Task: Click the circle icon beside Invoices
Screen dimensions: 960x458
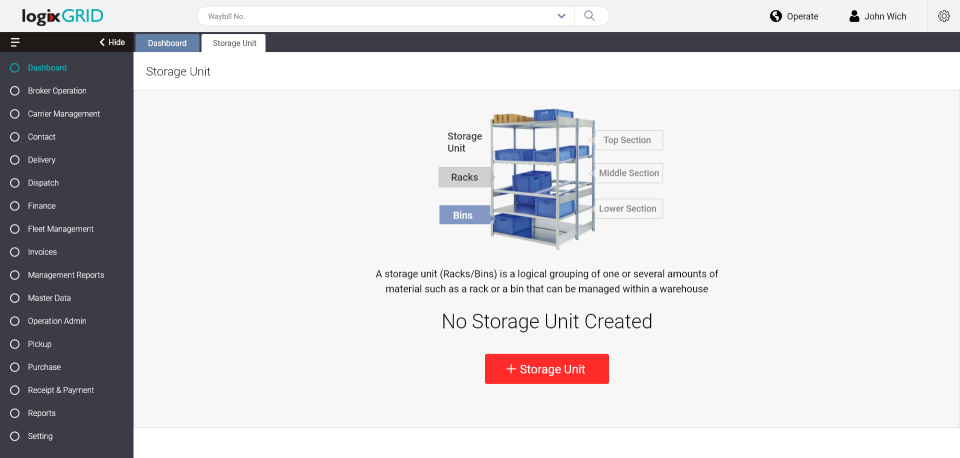Action: pos(15,252)
